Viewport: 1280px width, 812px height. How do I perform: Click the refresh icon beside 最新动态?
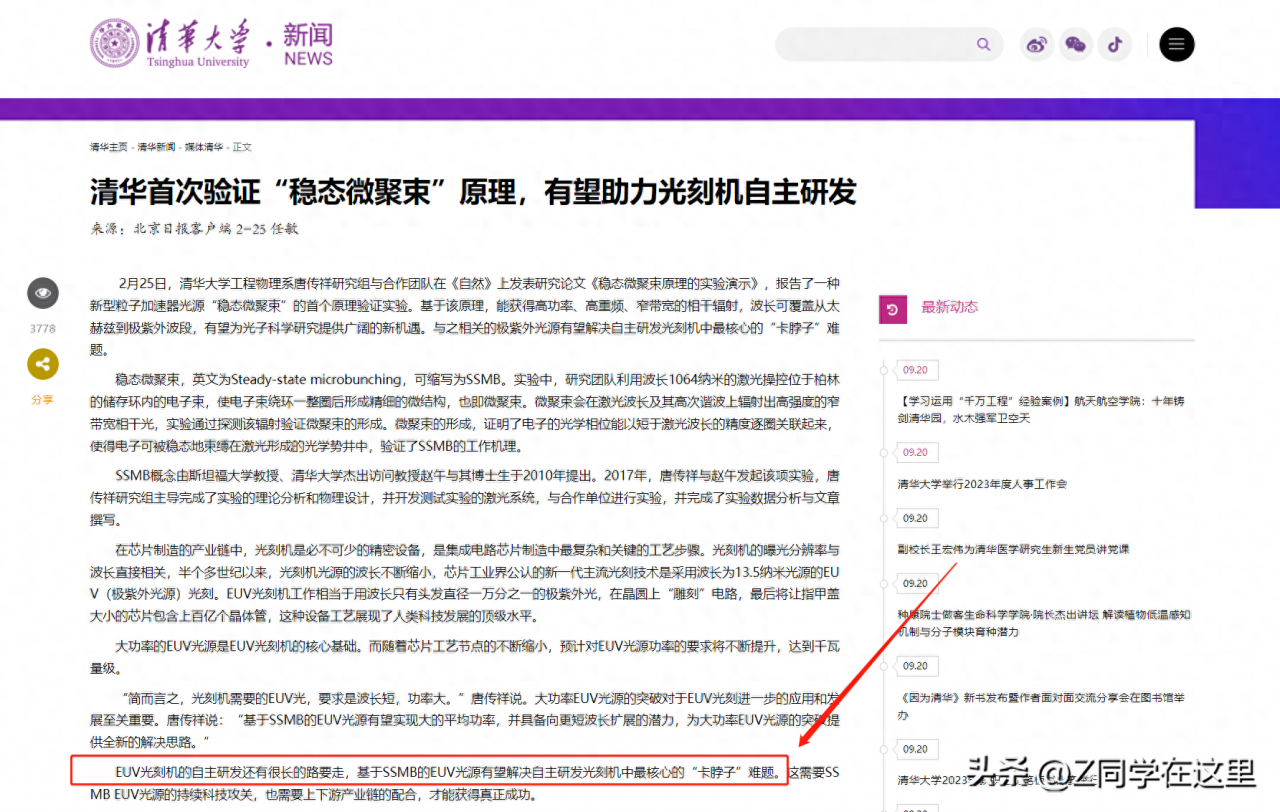(892, 308)
